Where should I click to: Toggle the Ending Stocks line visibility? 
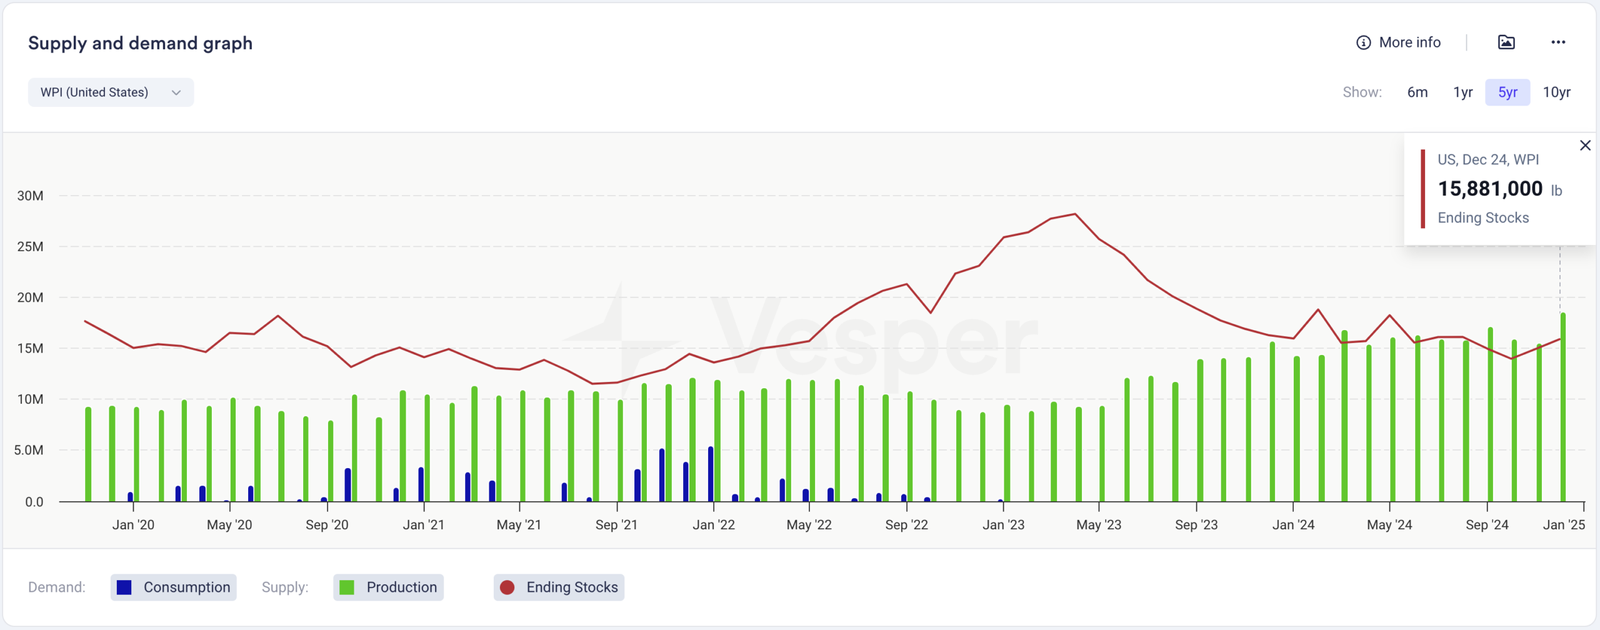[x=571, y=587]
